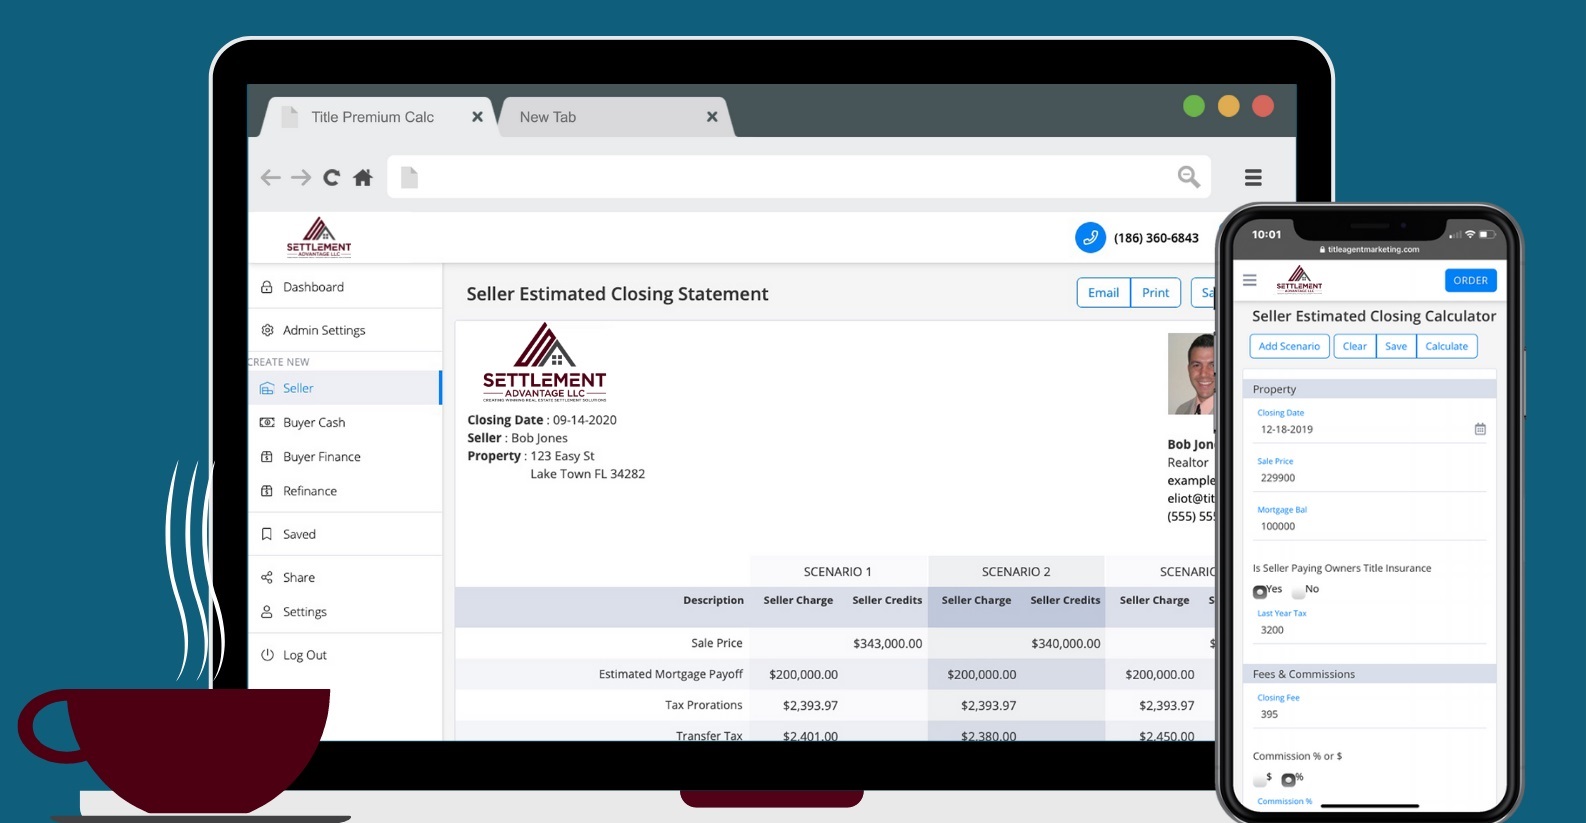Click the Email button
The width and height of the screenshot is (1586, 823).
tap(1103, 293)
